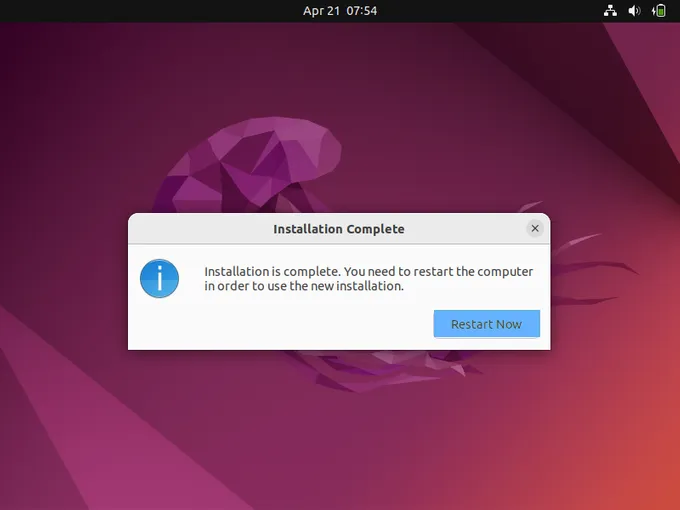Click the Installation Complete title bar
The width and height of the screenshot is (680, 510).
coord(339,229)
